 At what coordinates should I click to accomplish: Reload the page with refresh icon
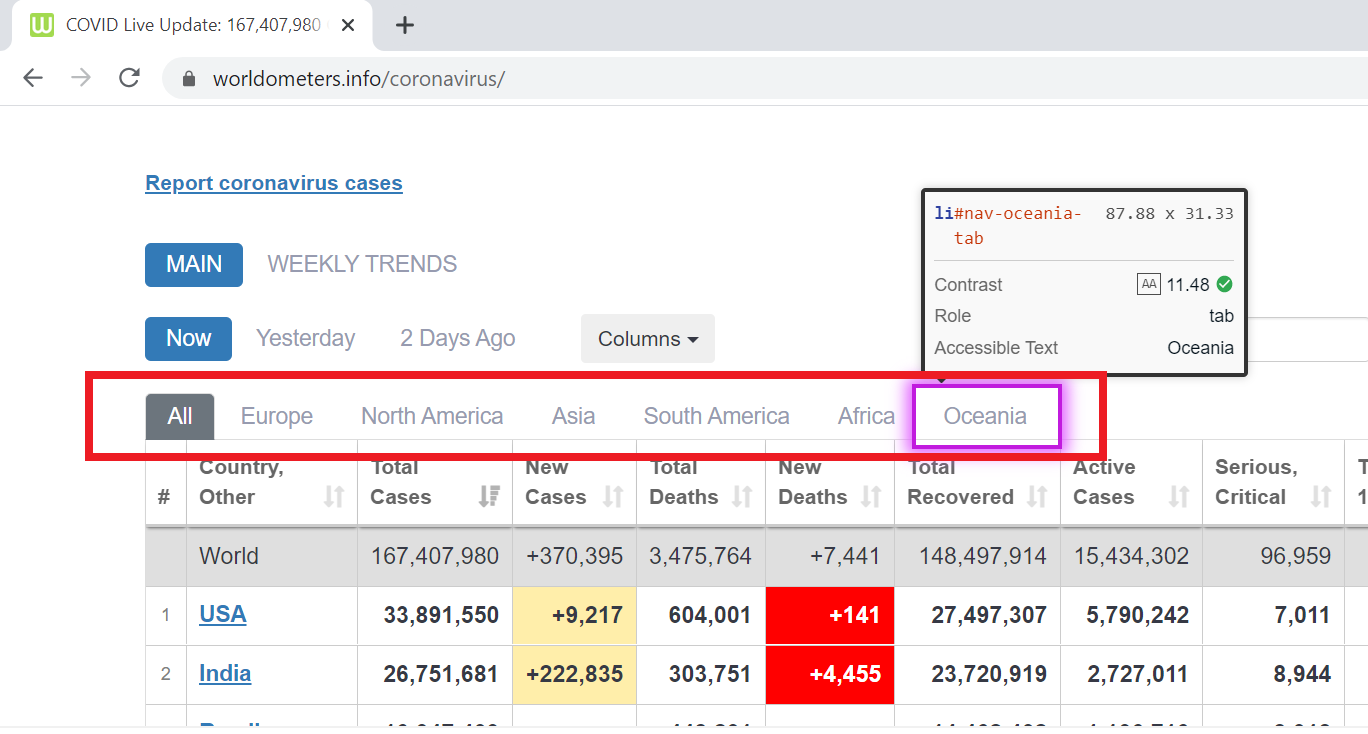click(x=129, y=78)
